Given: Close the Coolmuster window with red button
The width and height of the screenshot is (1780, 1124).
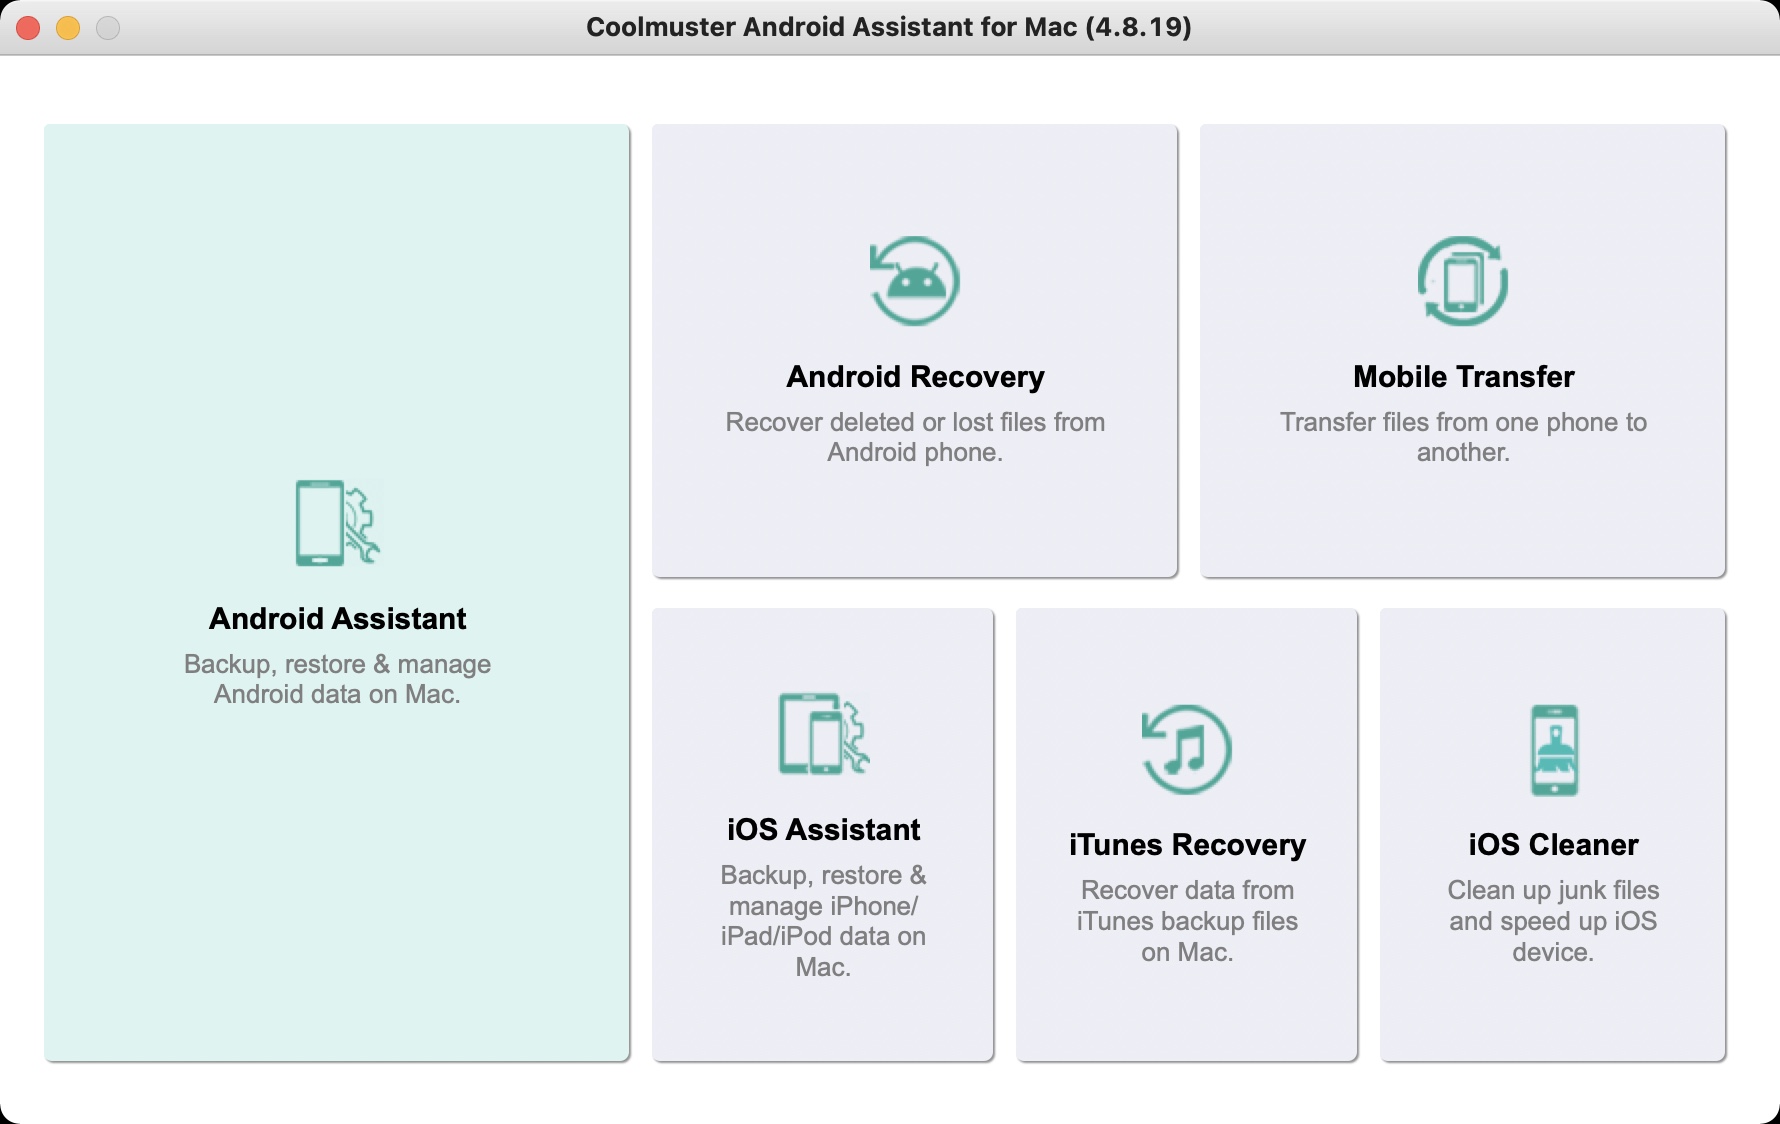Looking at the screenshot, I should pyautogui.click(x=28, y=28).
